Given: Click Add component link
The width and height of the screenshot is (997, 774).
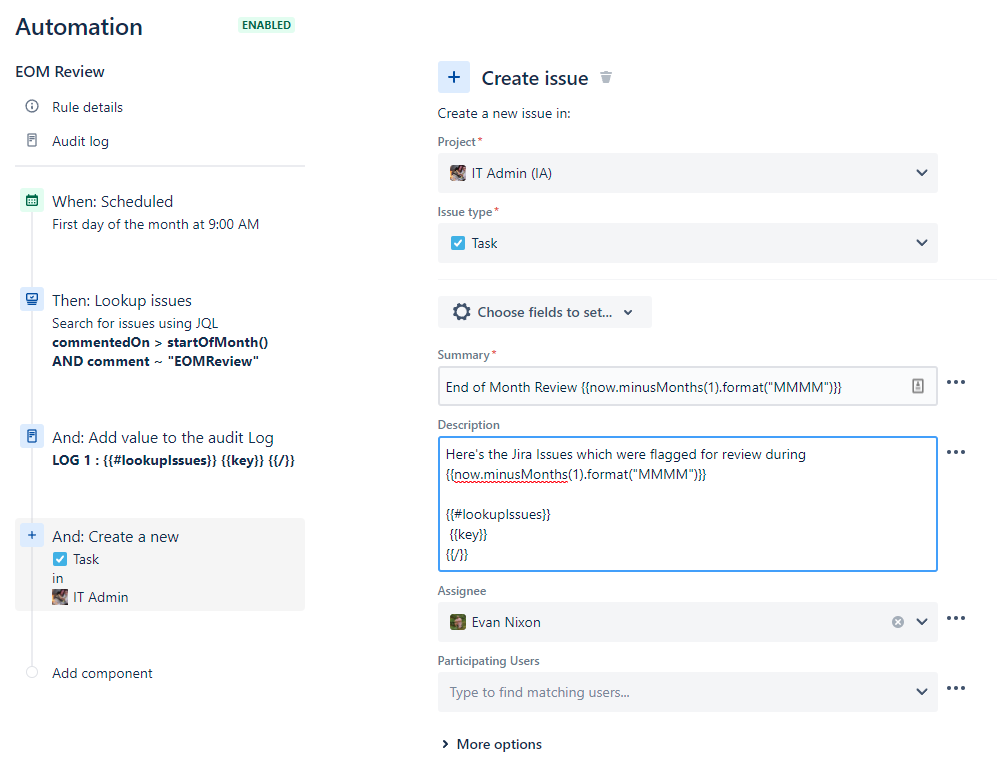Looking at the screenshot, I should pyautogui.click(x=102, y=673).
